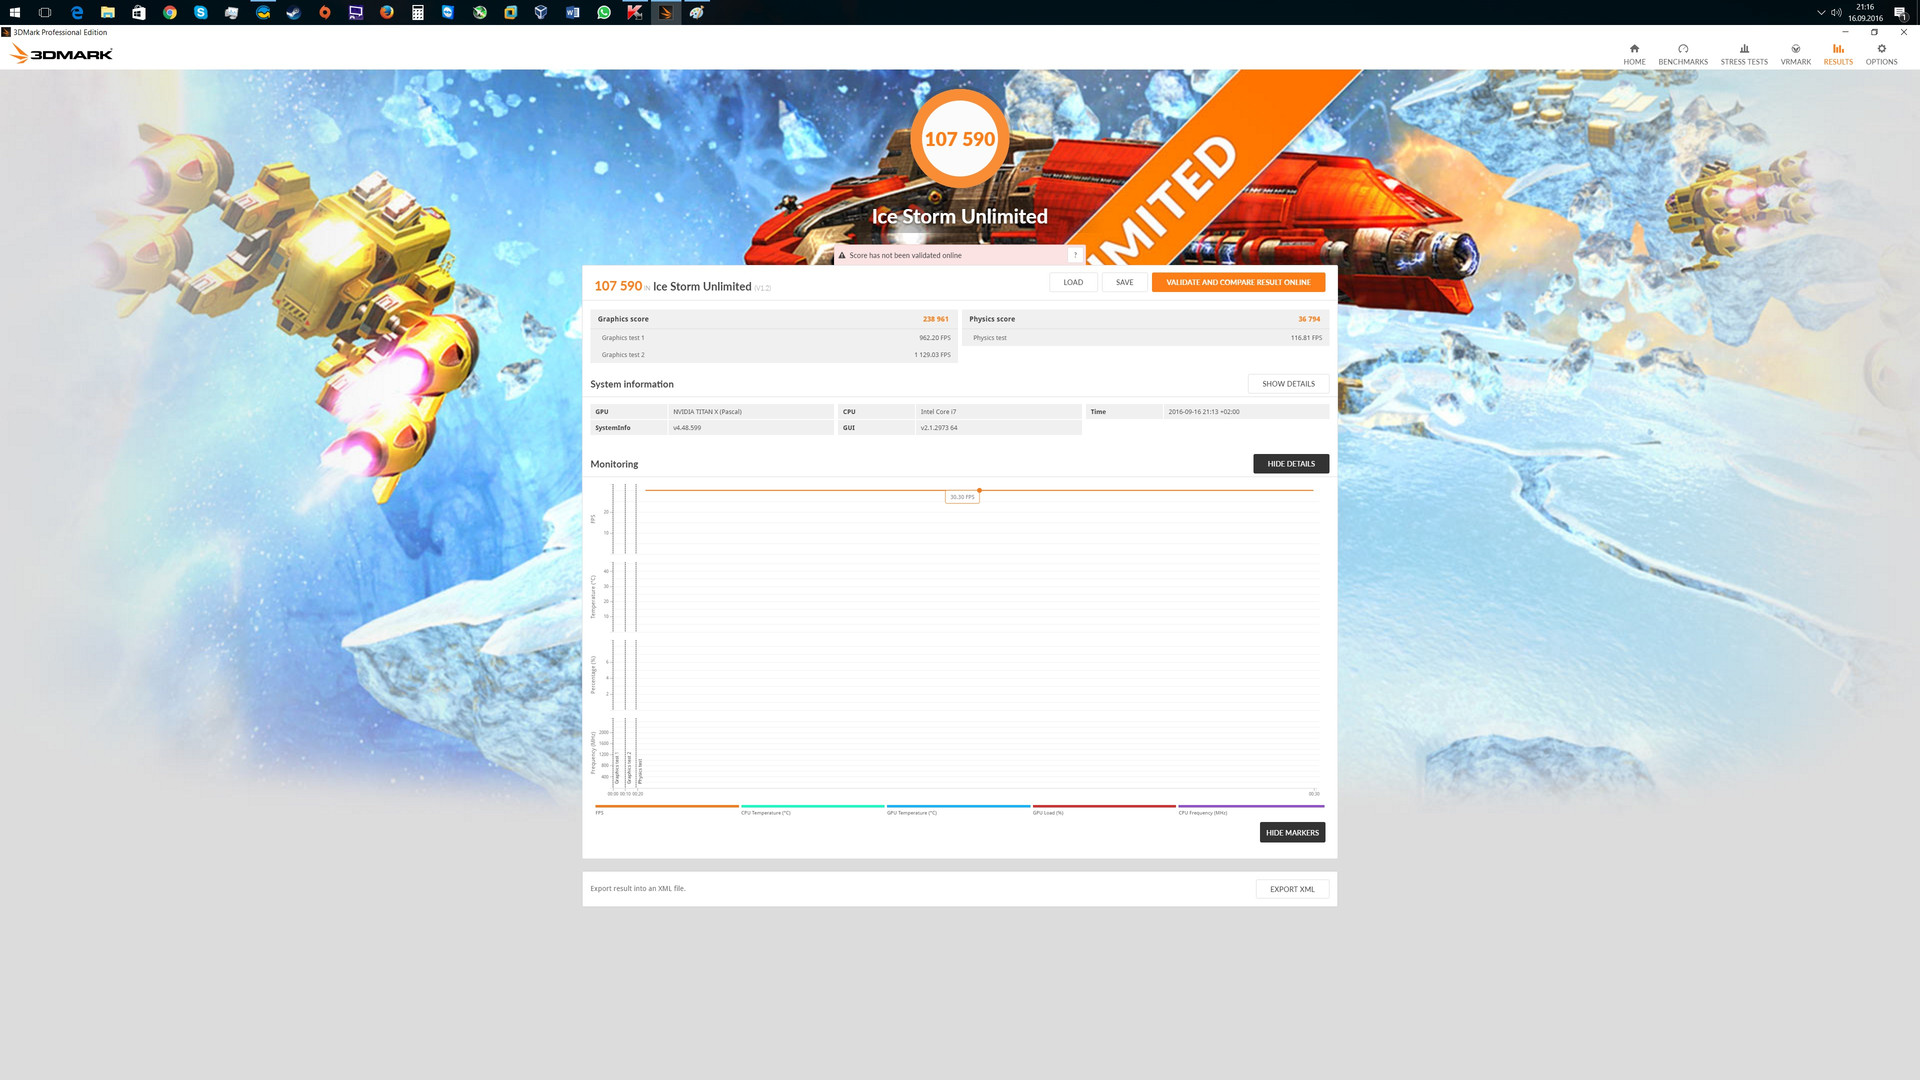Open the VRMark section icon
Image resolution: width=1920 pixels, height=1080 pixels.
tap(1795, 49)
